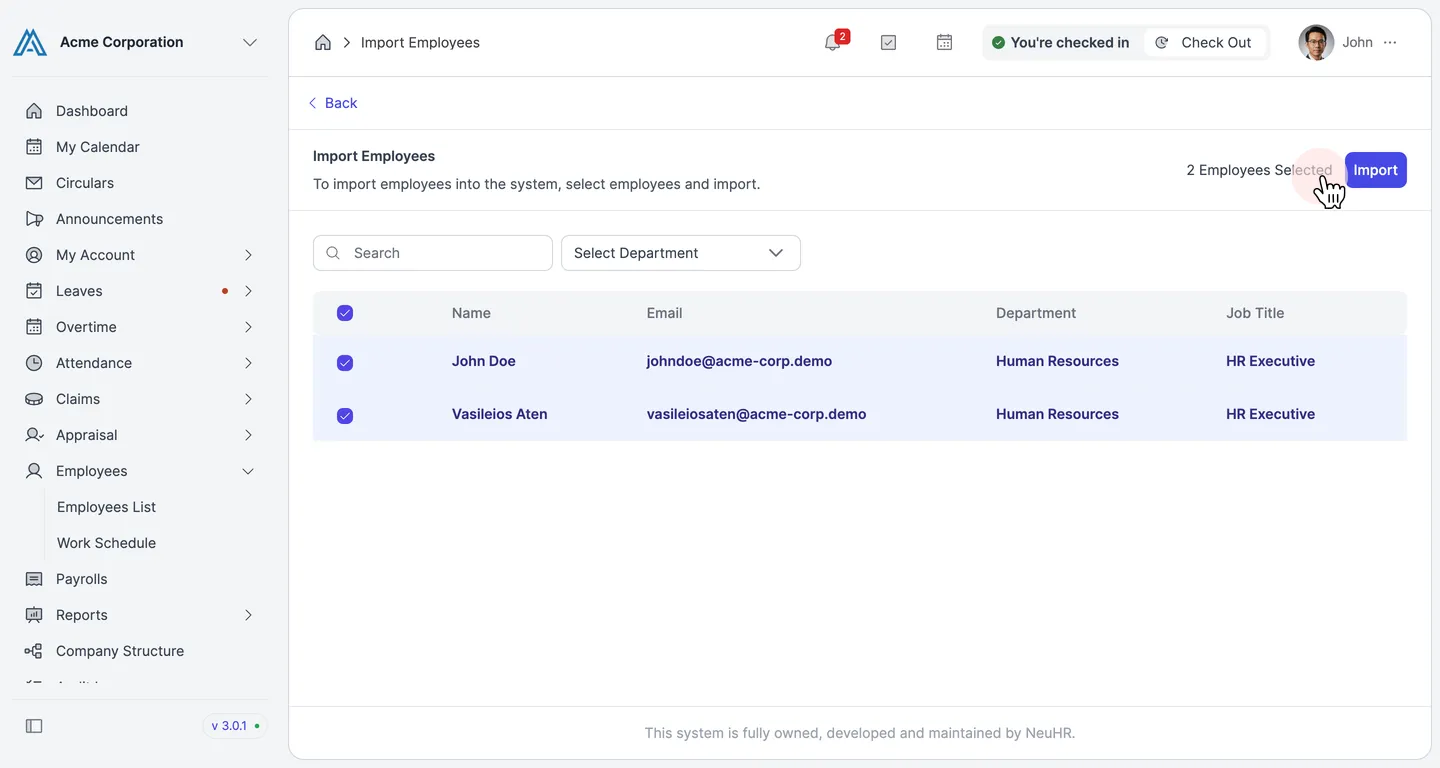Click the 2 Employees Selected text
Image resolution: width=1440 pixels, height=768 pixels.
pyautogui.click(x=1259, y=170)
